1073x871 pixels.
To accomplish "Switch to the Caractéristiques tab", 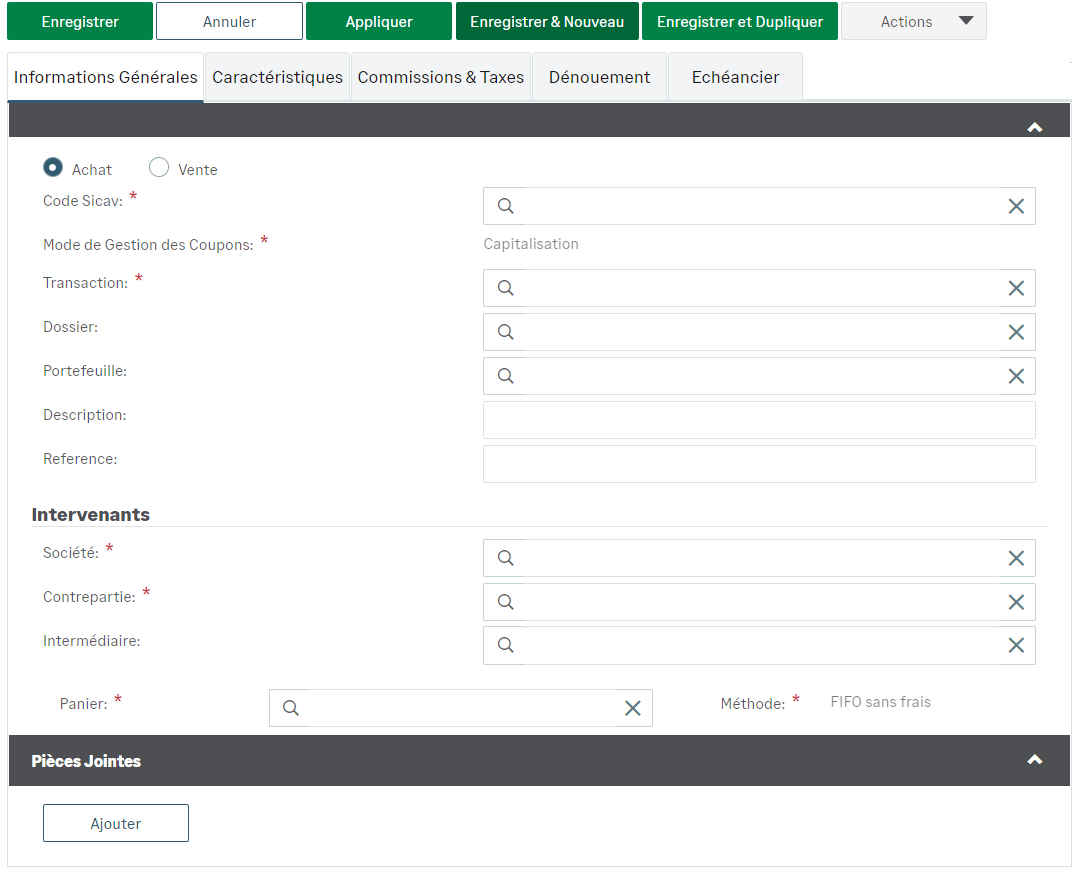I will (277, 77).
